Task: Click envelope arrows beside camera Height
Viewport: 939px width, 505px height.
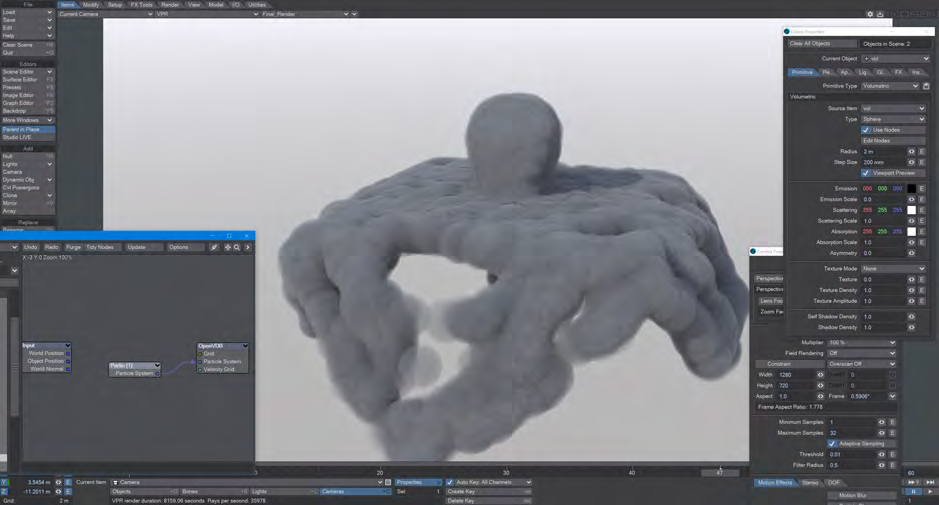Action: pos(820,386)
